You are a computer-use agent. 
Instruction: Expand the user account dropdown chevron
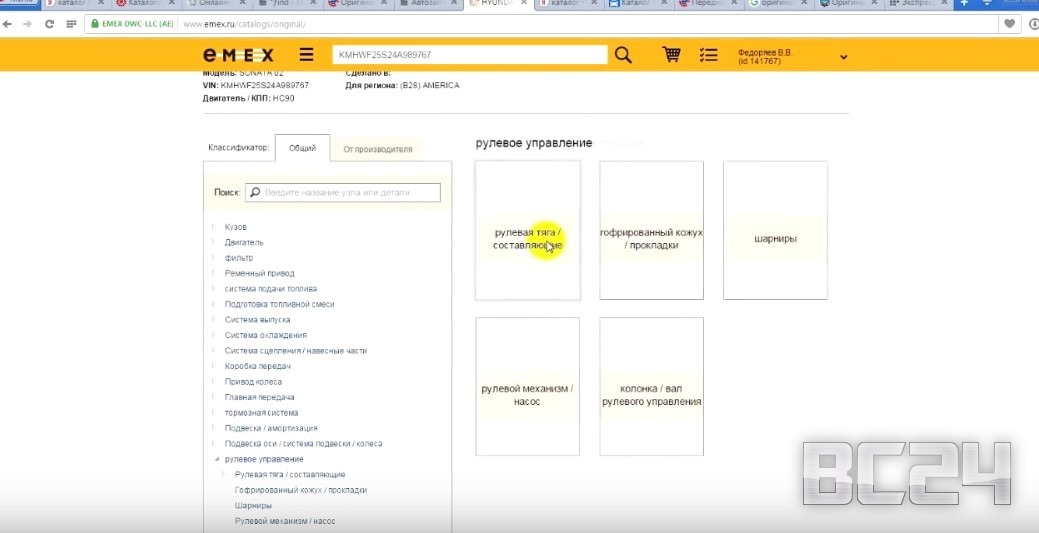tap(843, 57)
